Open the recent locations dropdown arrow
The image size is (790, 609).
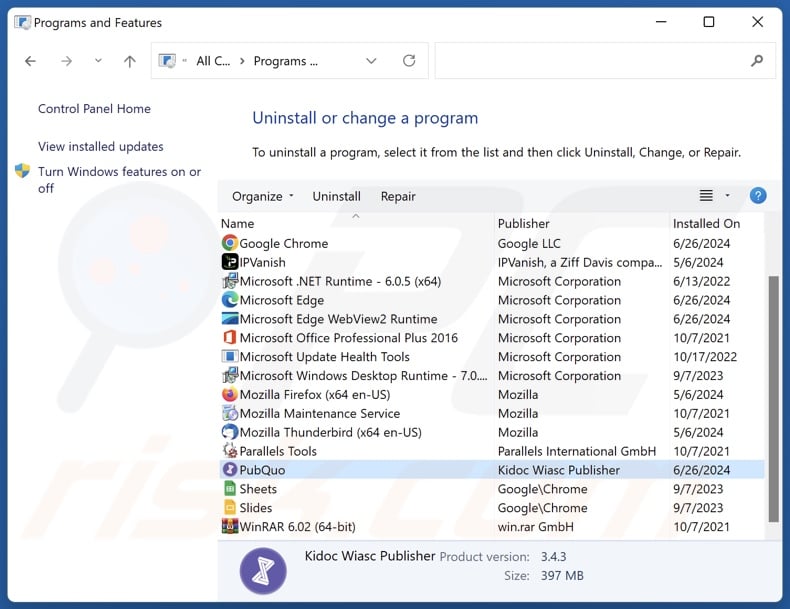tap(97, 61)
